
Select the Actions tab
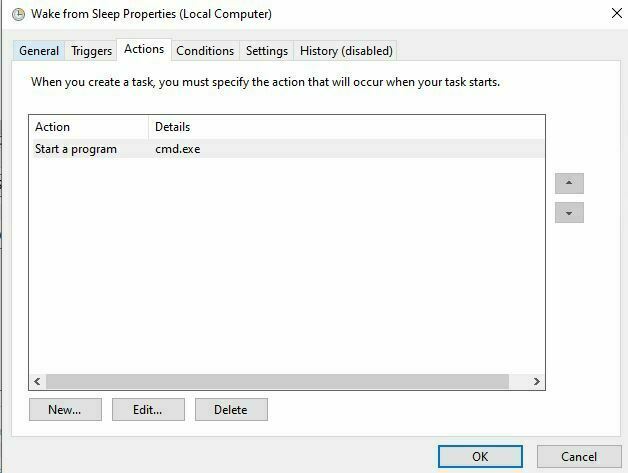(x=144, y=49)
